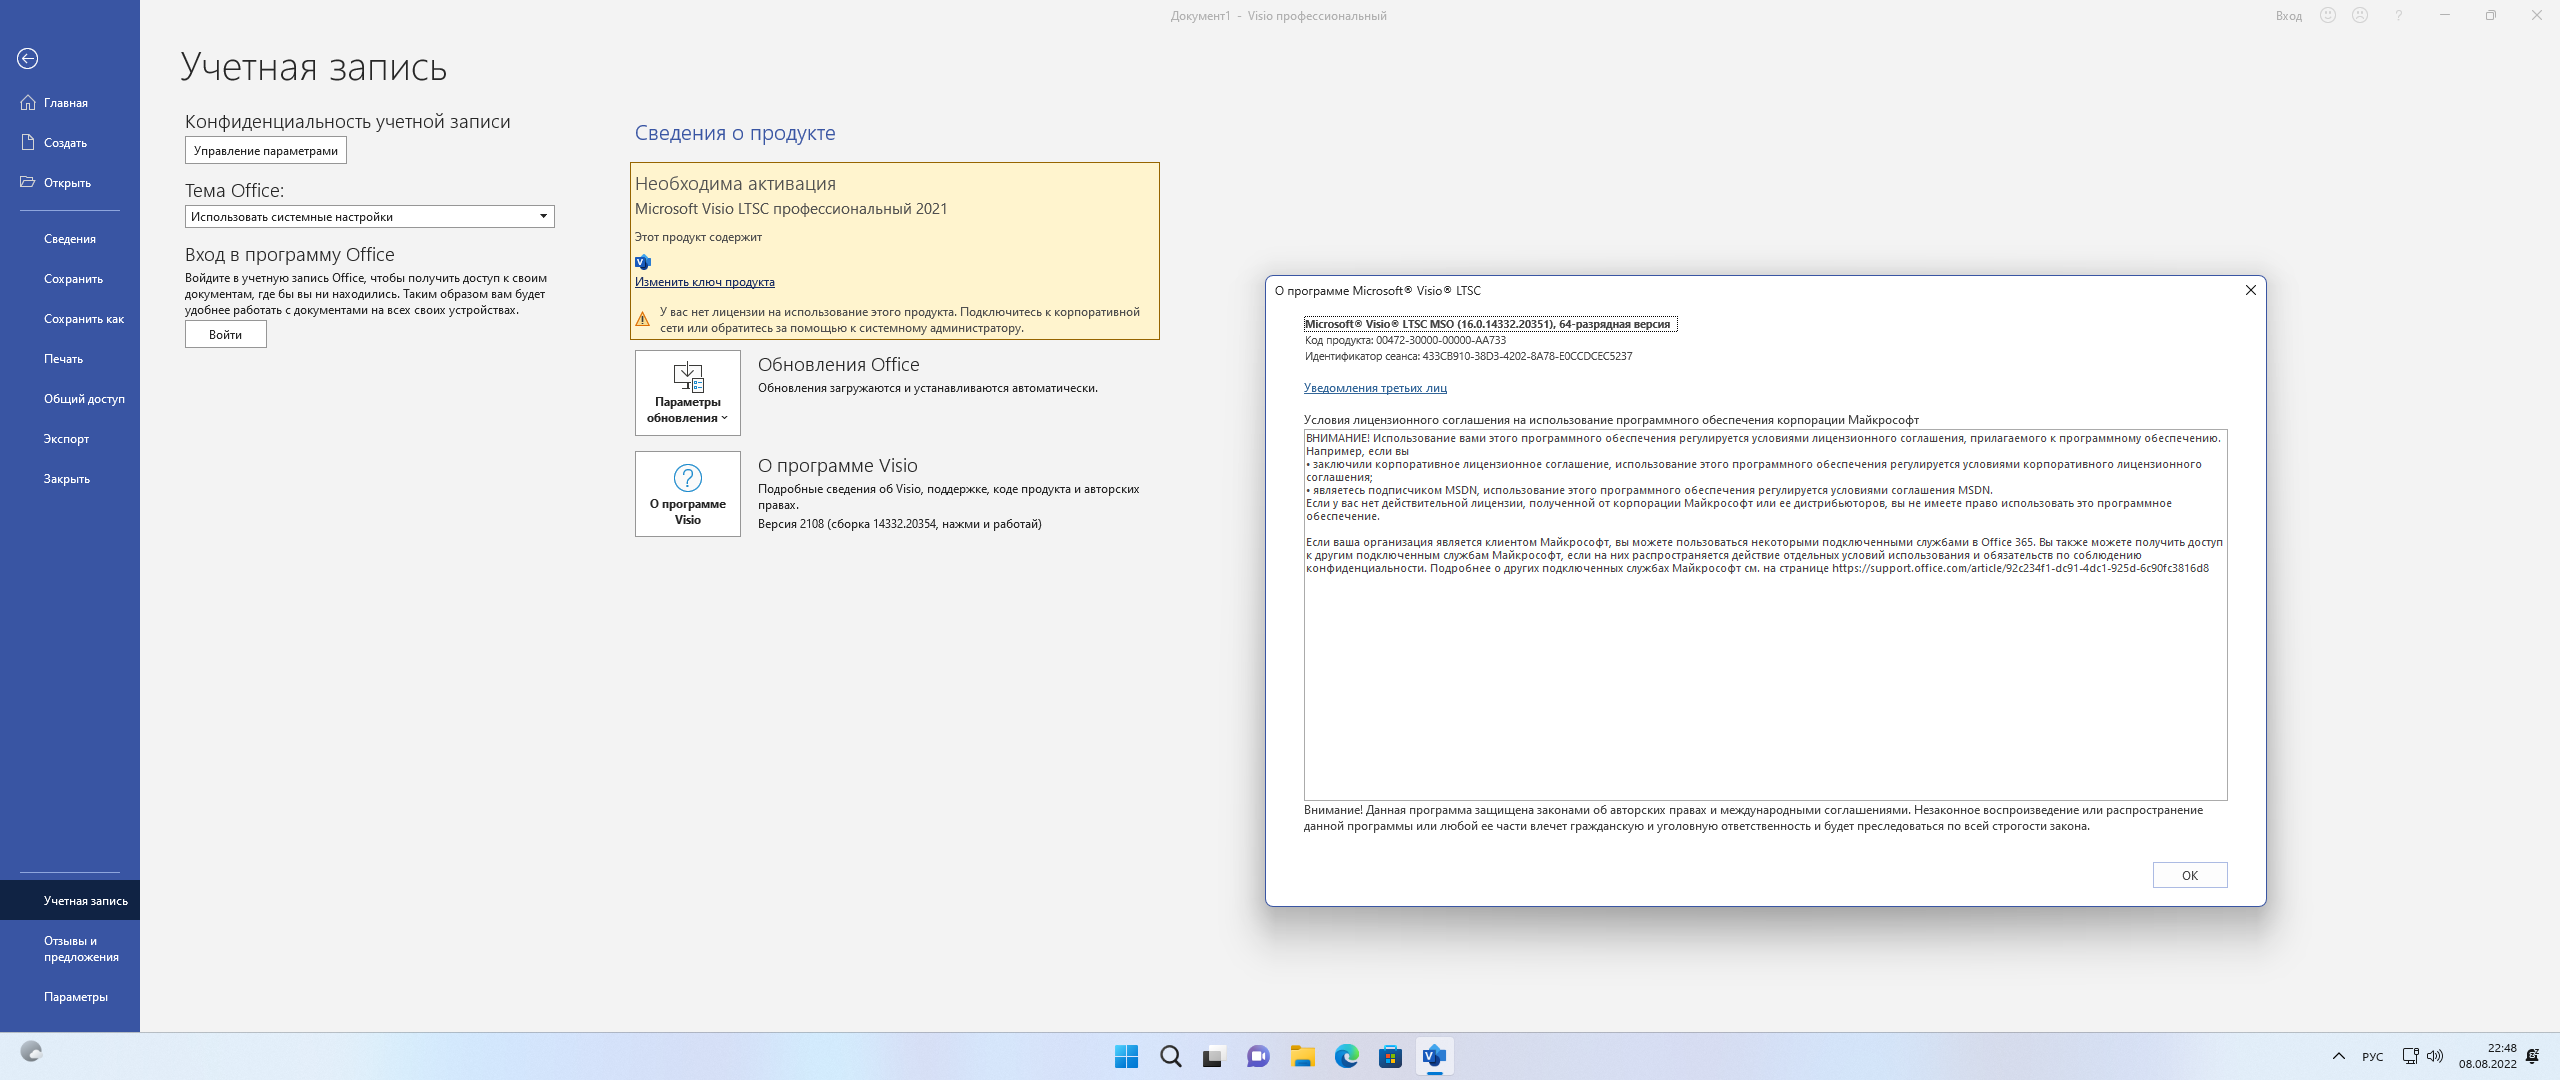Open Chat app on taskbar
This screenshot has height=1080, width=2560.
pos(1258,1056)
